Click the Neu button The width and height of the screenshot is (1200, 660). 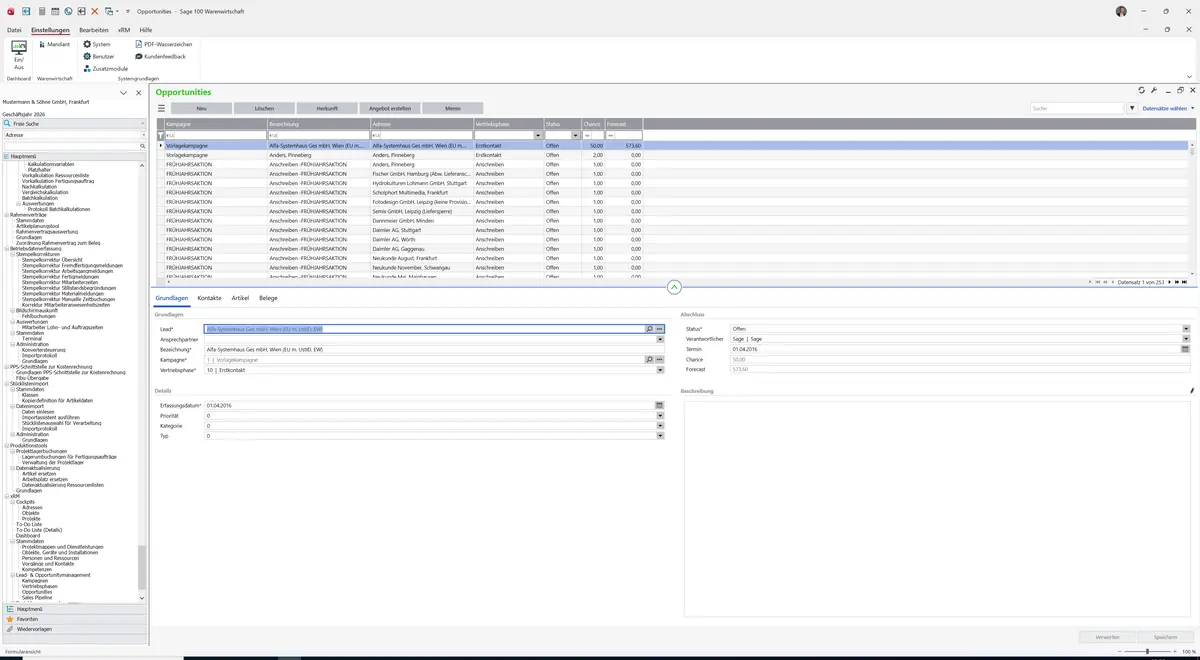point(201,108)
